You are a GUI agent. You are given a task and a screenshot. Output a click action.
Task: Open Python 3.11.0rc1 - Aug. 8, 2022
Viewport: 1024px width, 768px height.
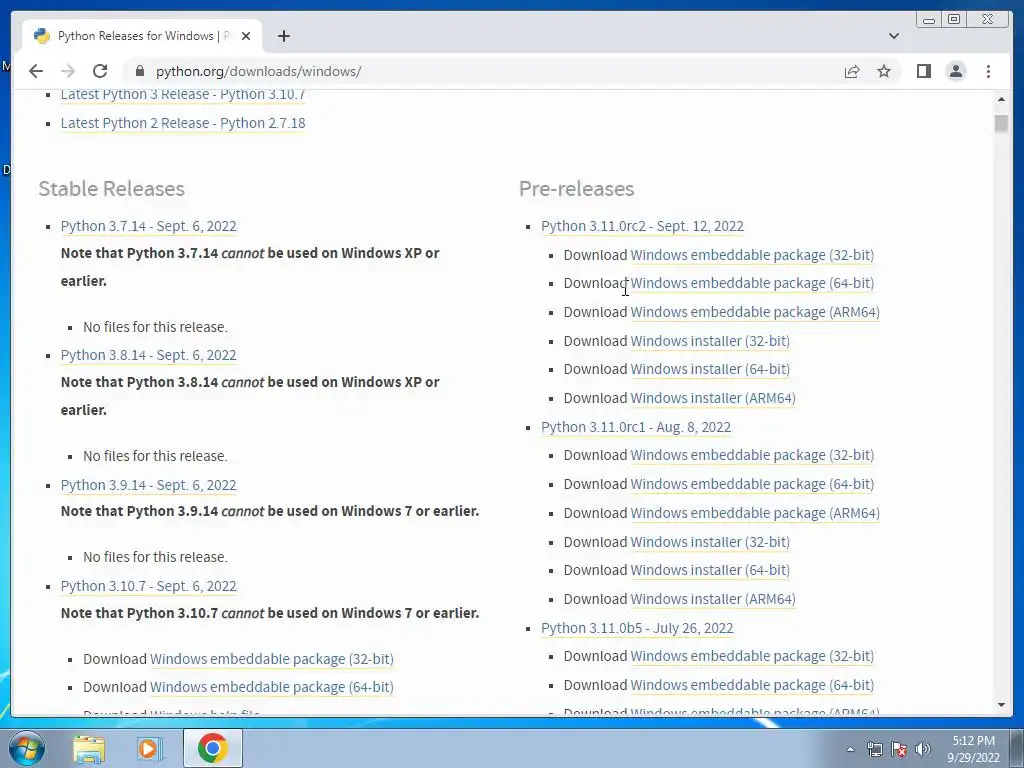click(635, 427)
